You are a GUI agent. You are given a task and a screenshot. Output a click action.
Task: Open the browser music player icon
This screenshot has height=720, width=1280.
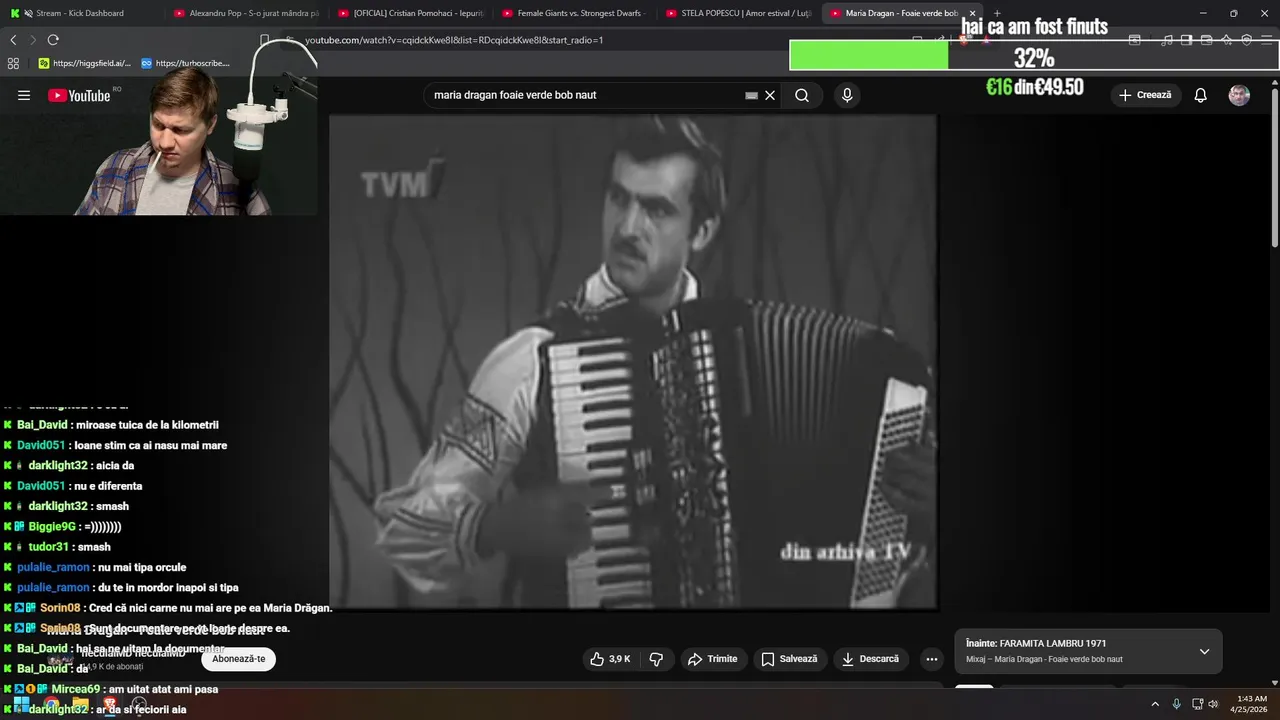(1167, 40)
